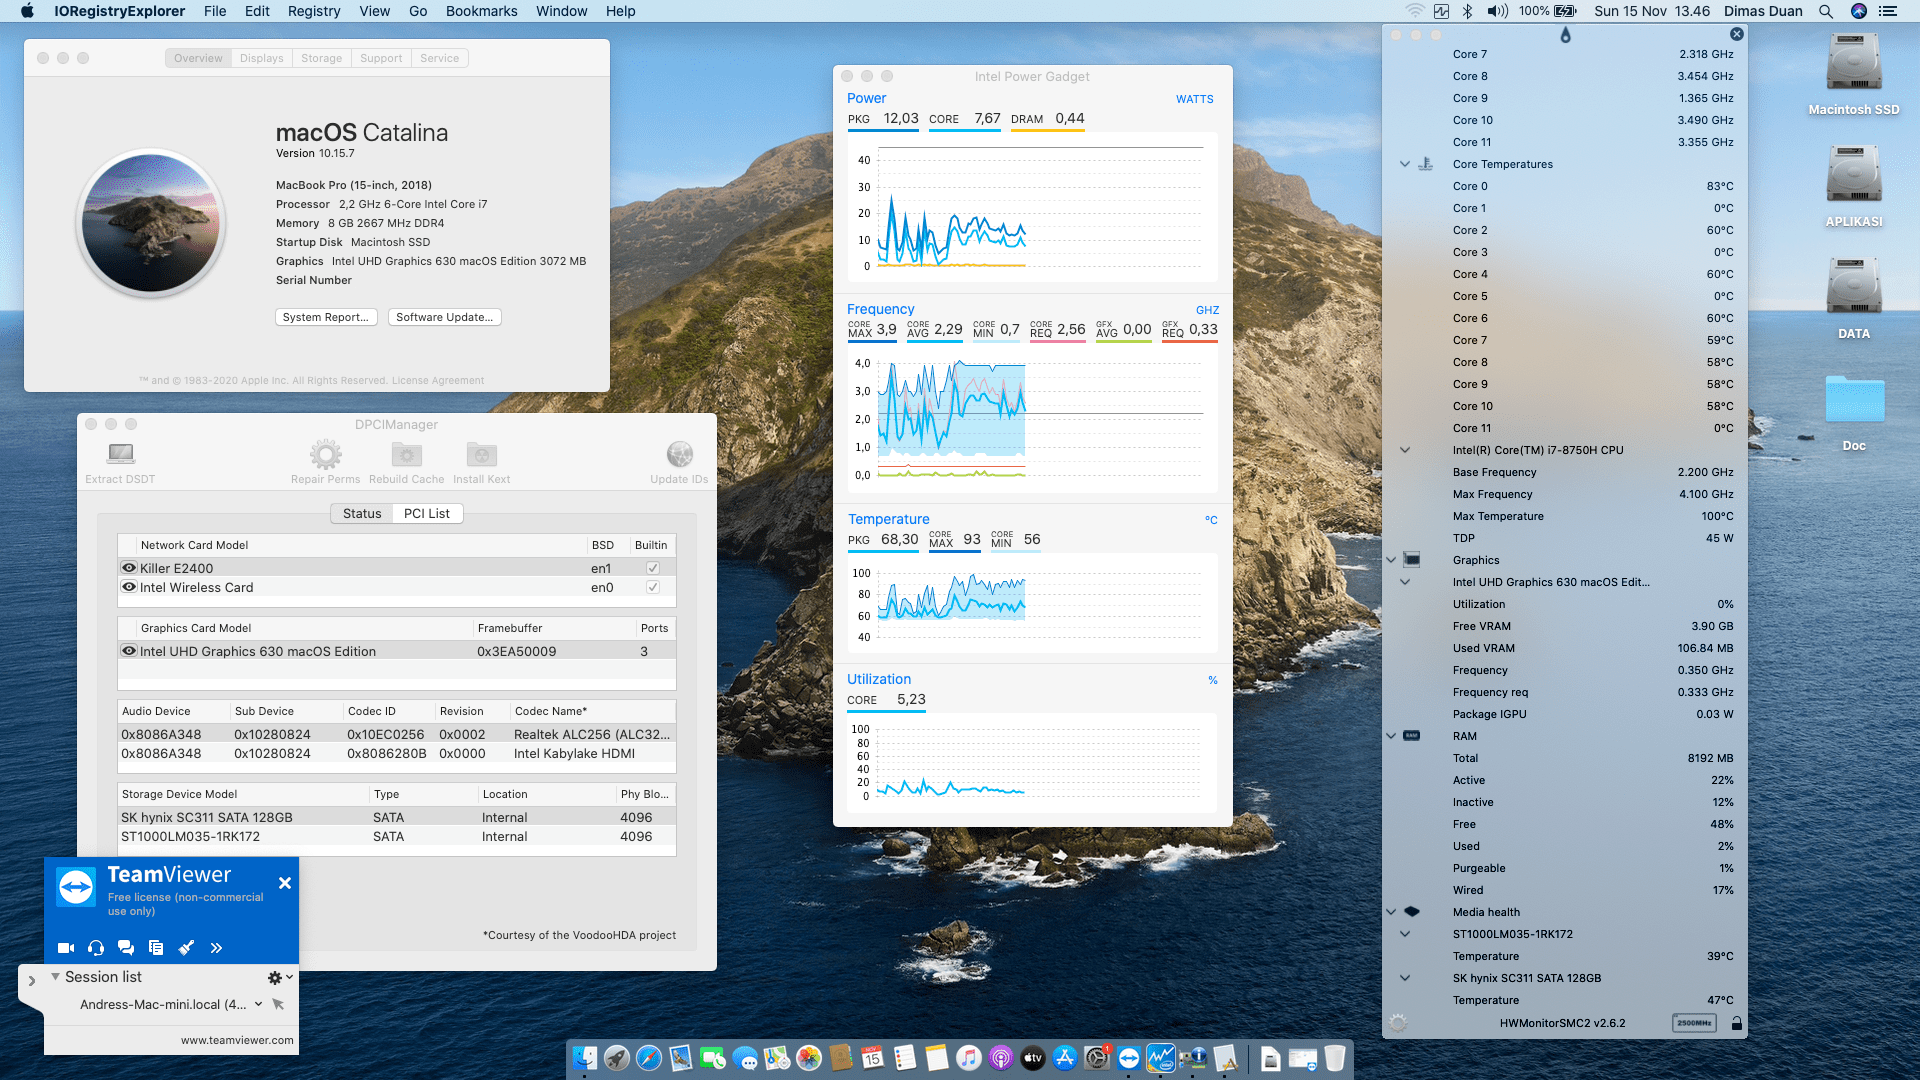
Task: Open TeamViewer voice chat headset icon
Action: 96,947
